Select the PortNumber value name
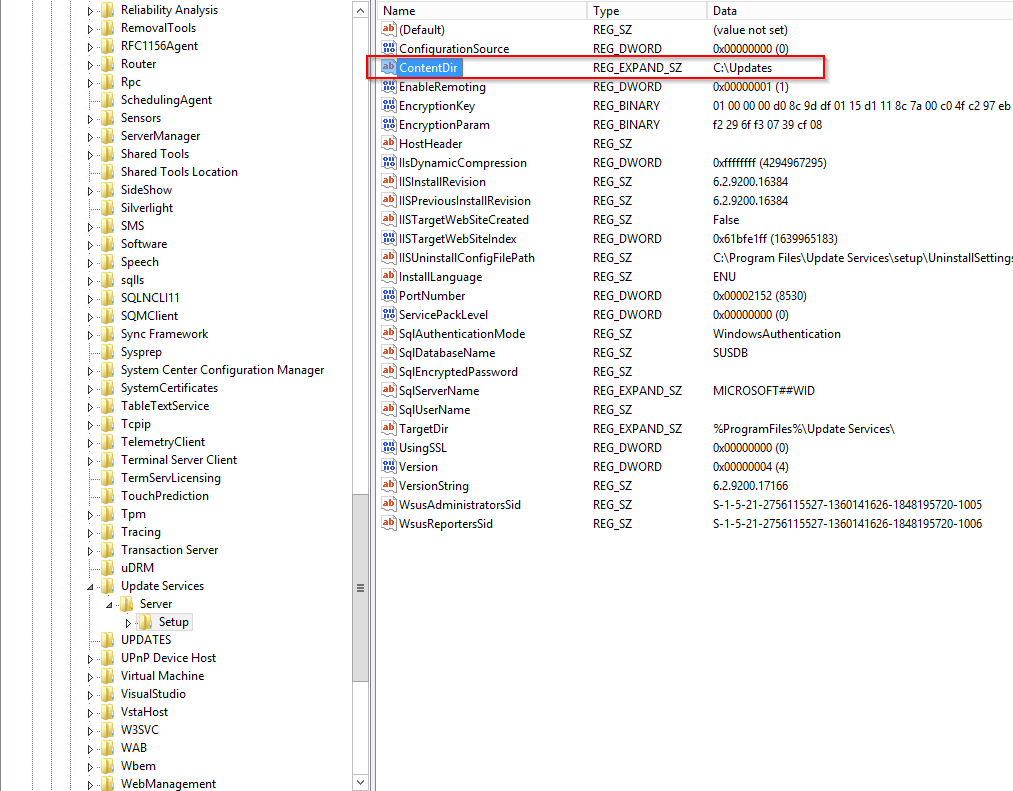 432,295
